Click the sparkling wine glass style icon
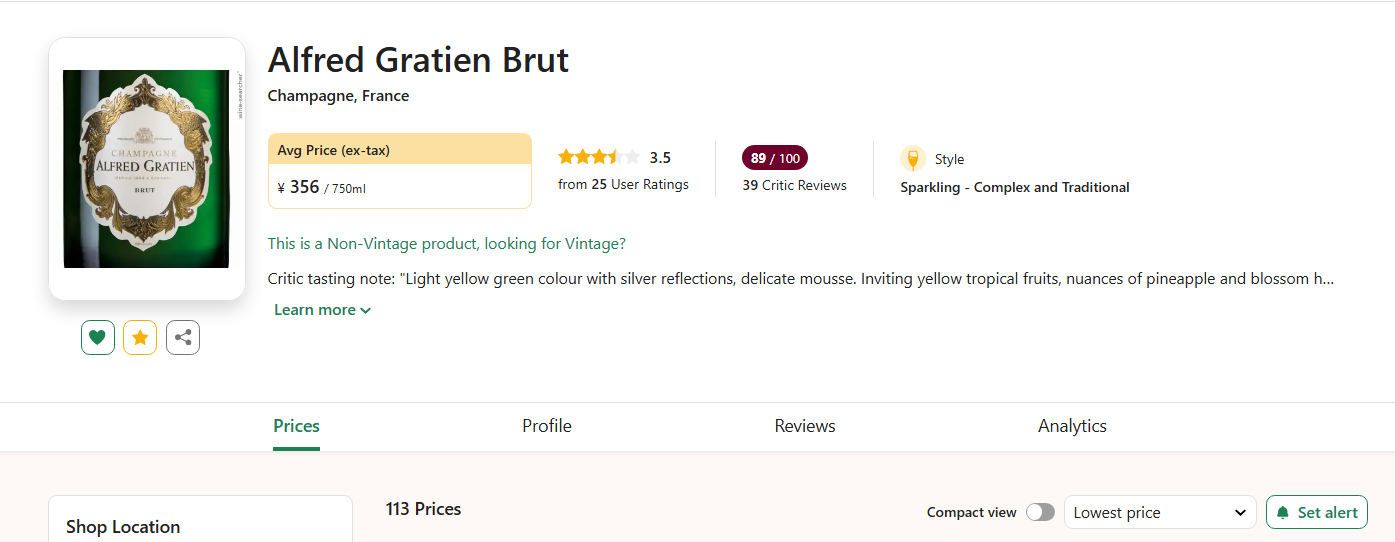 [x=912, y=159]
